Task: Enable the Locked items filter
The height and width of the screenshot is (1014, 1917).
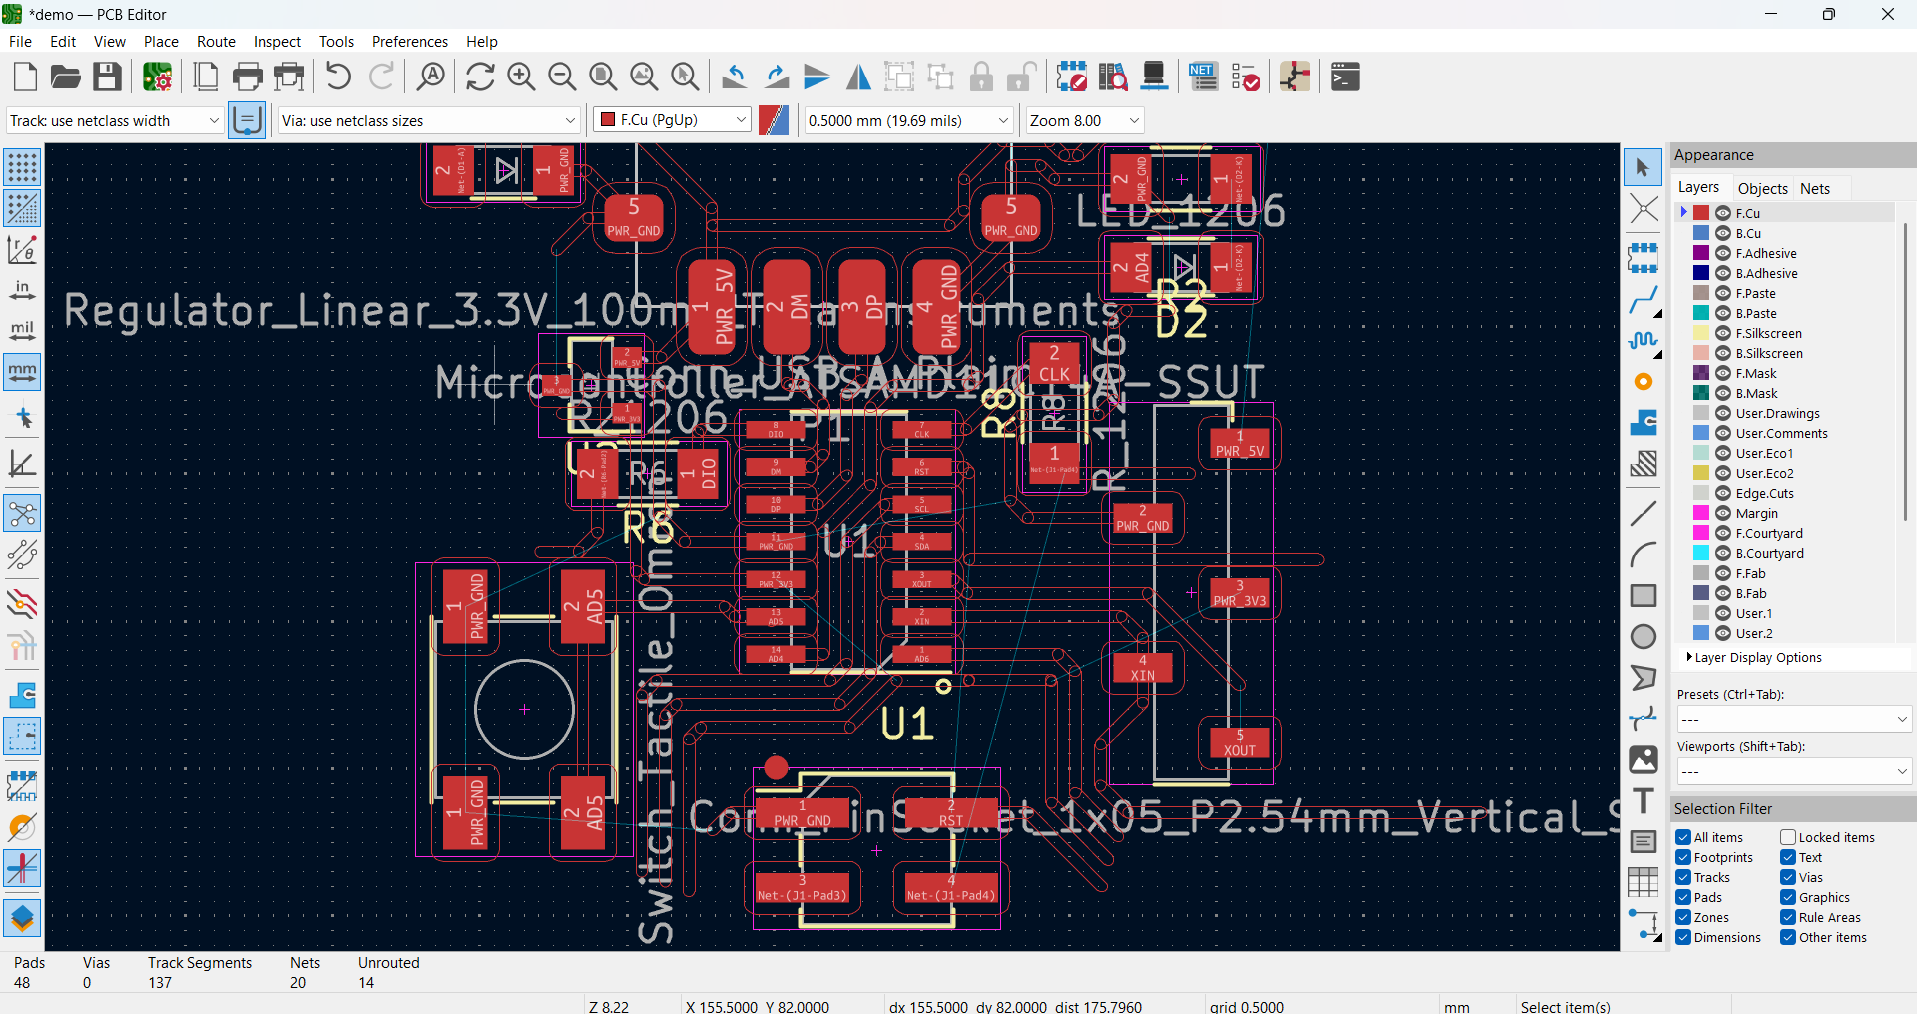Action: point(1788,837)
